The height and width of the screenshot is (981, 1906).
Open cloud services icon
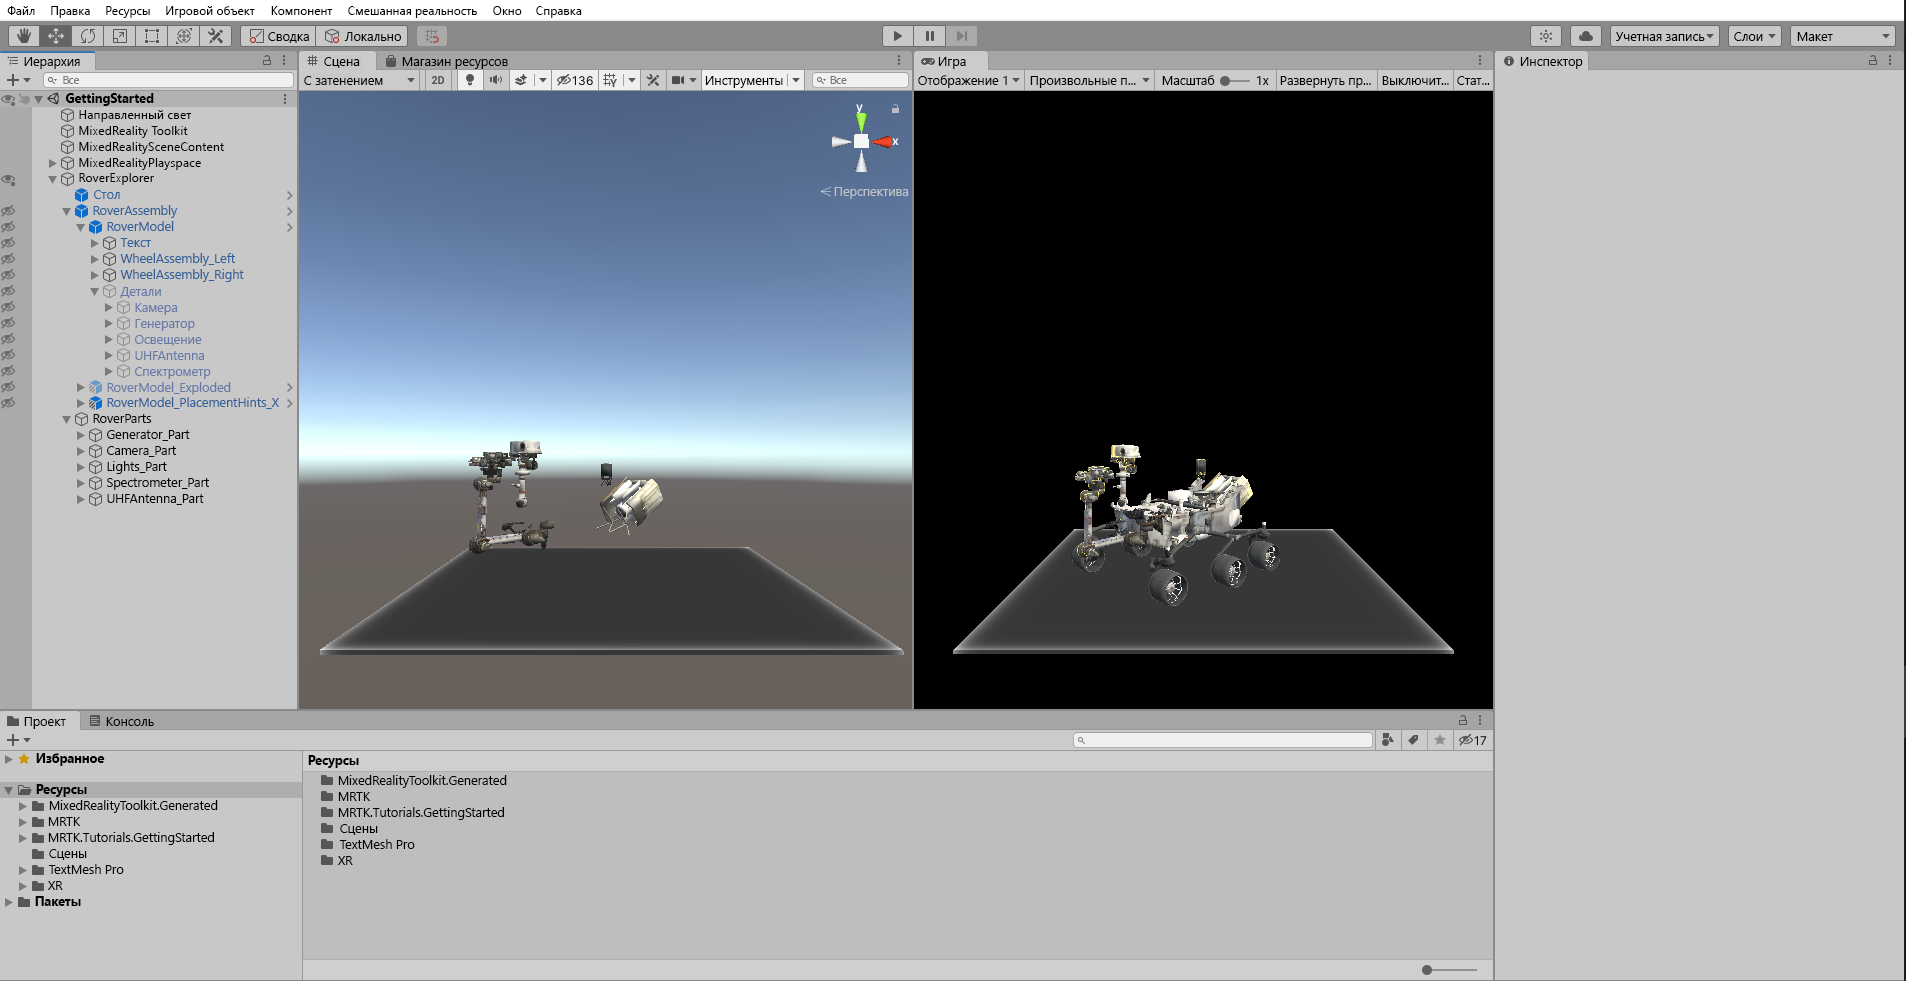click(1586, 36)
